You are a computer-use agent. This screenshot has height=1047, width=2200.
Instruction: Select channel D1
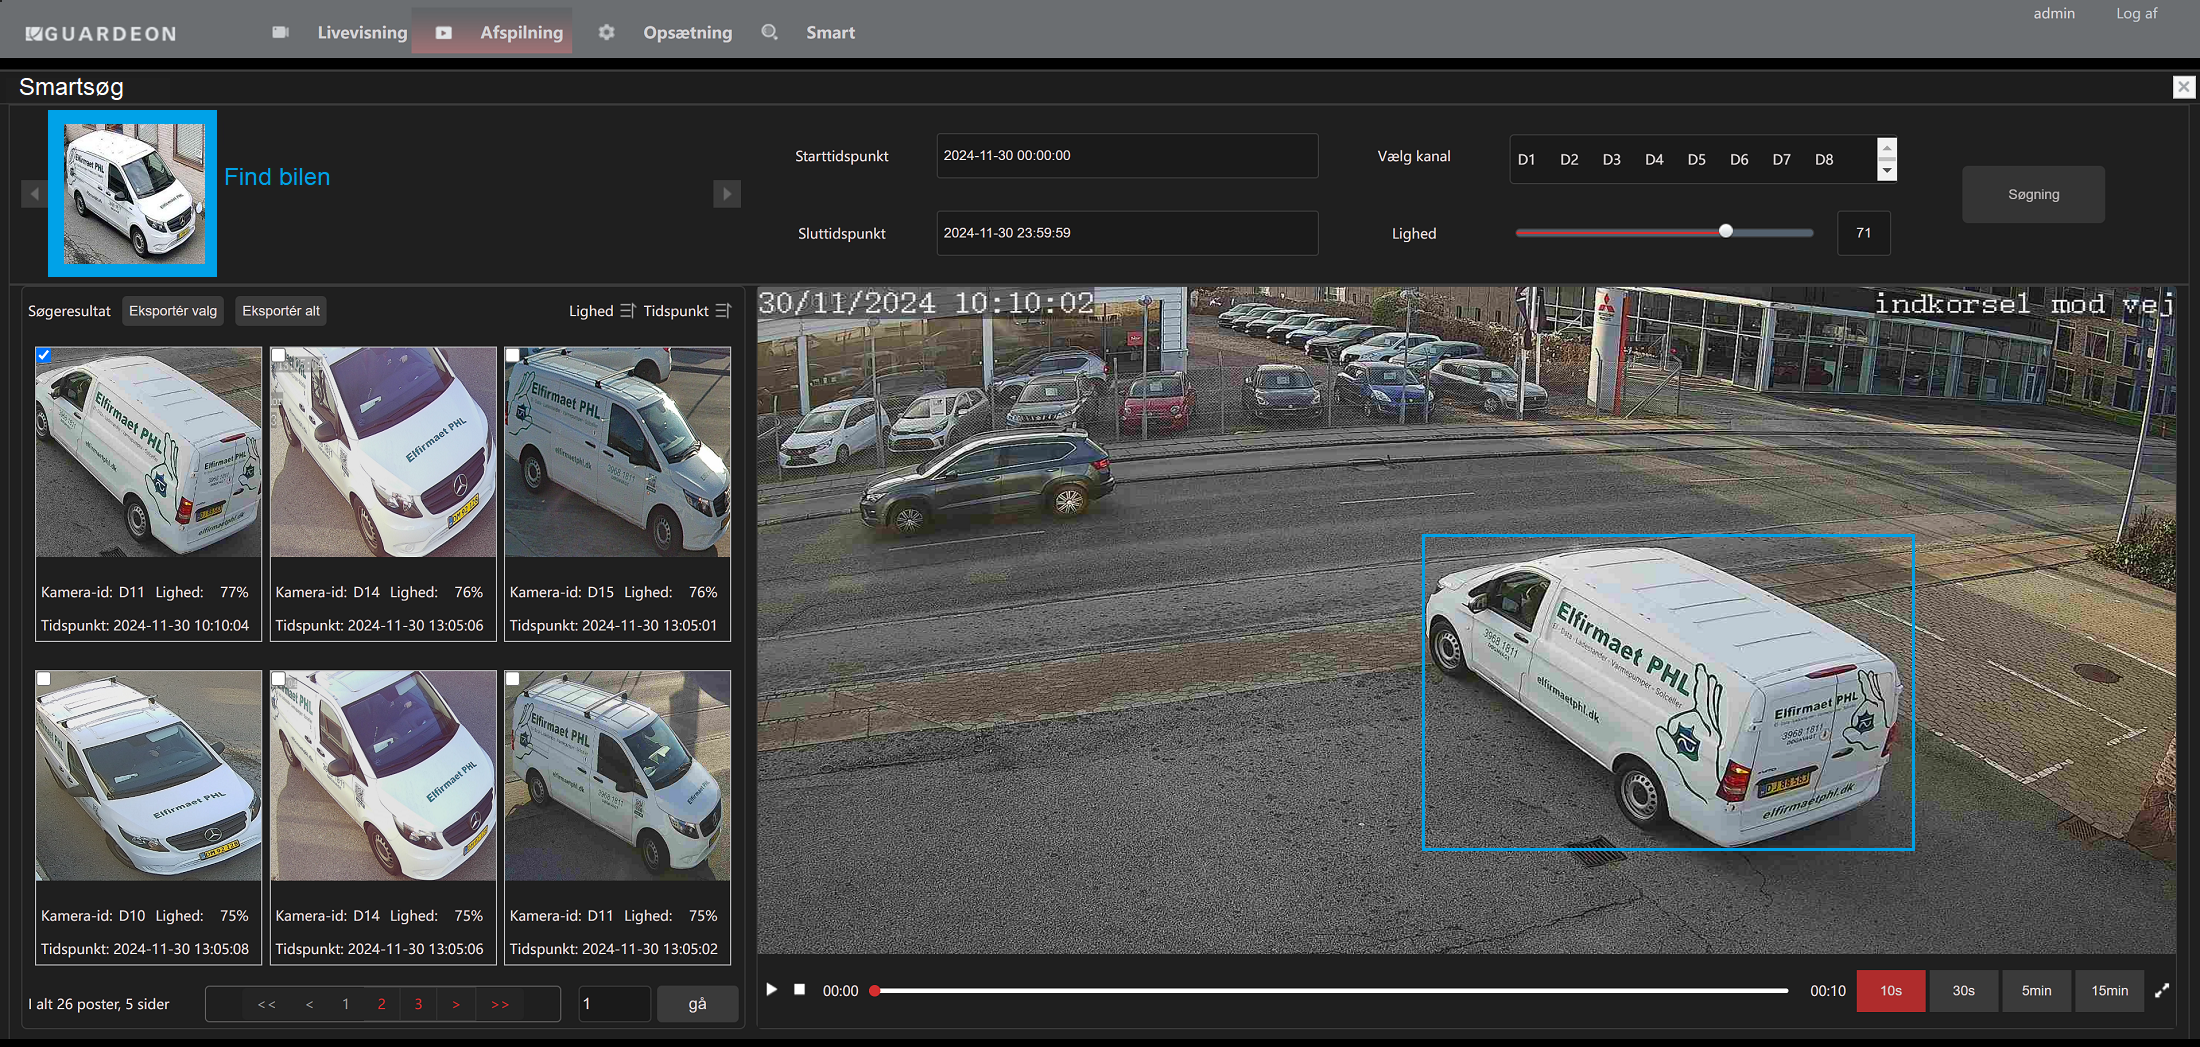[1526, 159]
